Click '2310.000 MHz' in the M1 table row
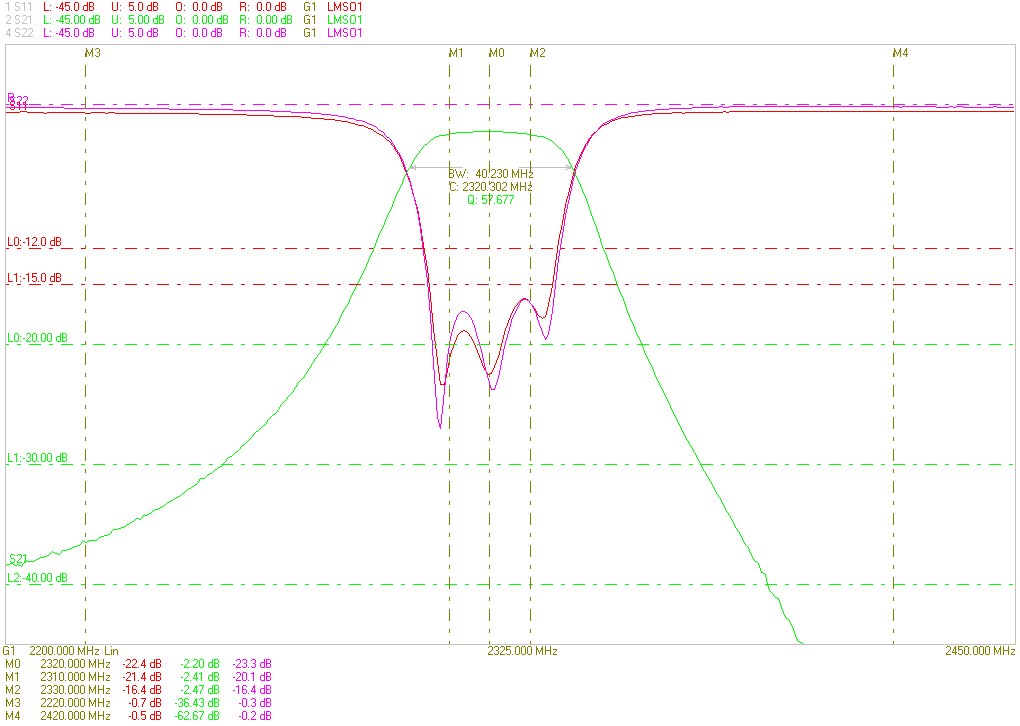Viewport: 1020px width, 726px height. point(75,677)
